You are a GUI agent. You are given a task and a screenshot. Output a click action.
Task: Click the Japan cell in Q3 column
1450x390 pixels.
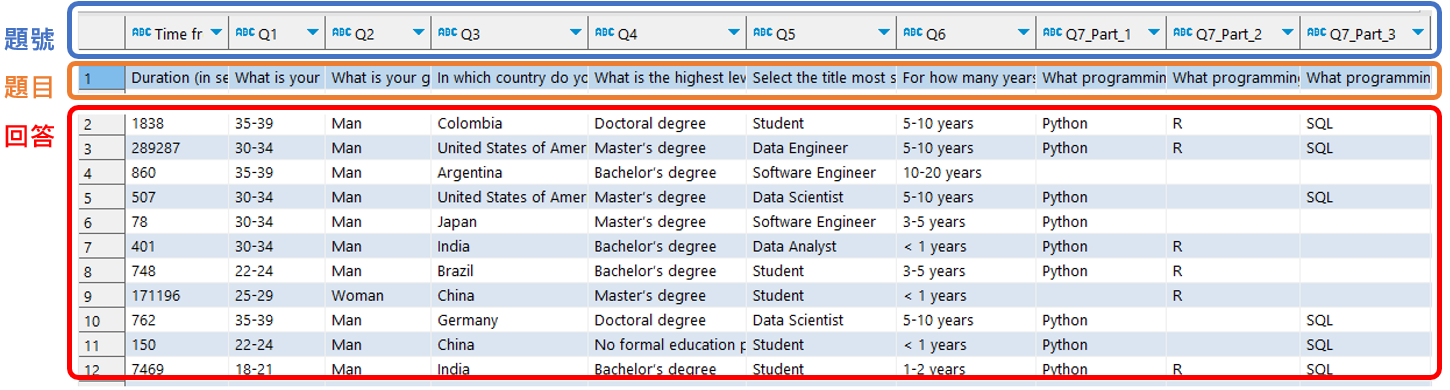[510, 222]
